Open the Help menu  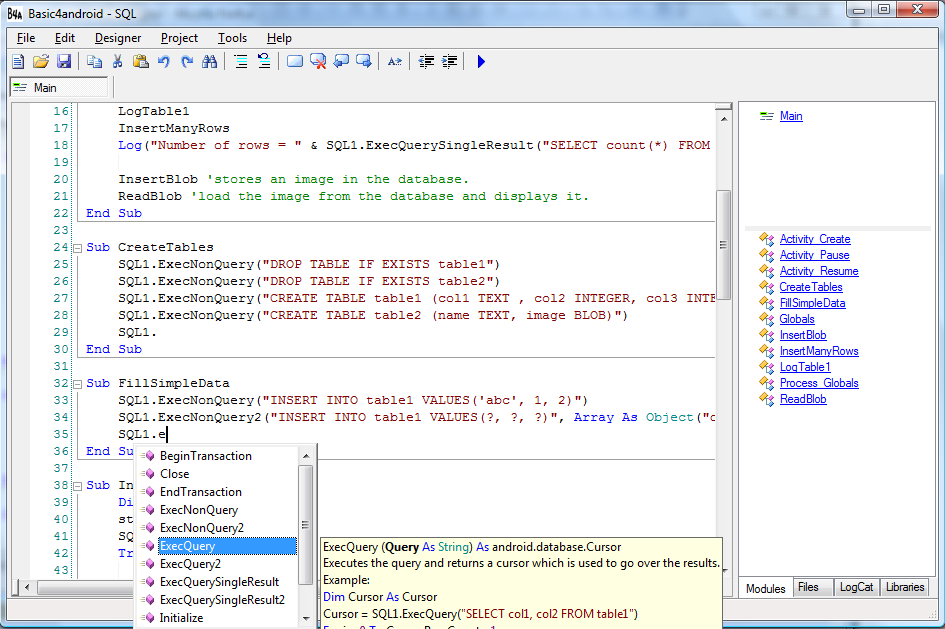(279, 38)
